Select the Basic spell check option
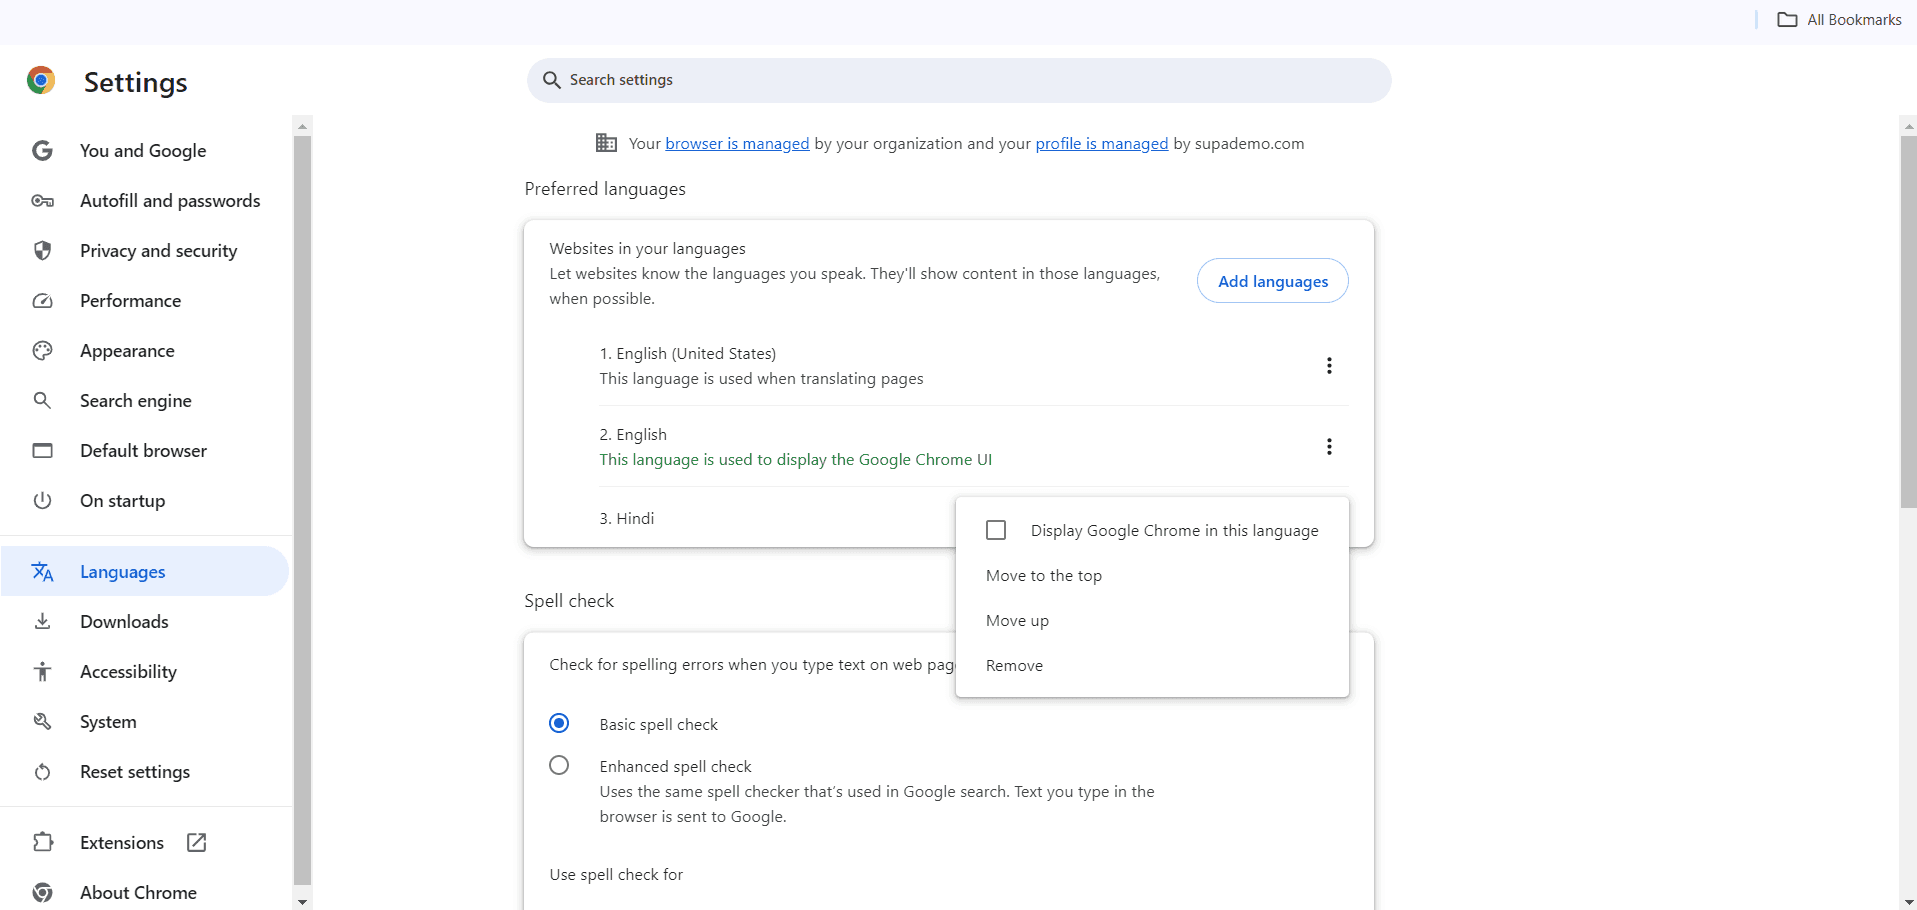Image resolution: width=1917 pixels, height=910 pixels. [558, 722]
